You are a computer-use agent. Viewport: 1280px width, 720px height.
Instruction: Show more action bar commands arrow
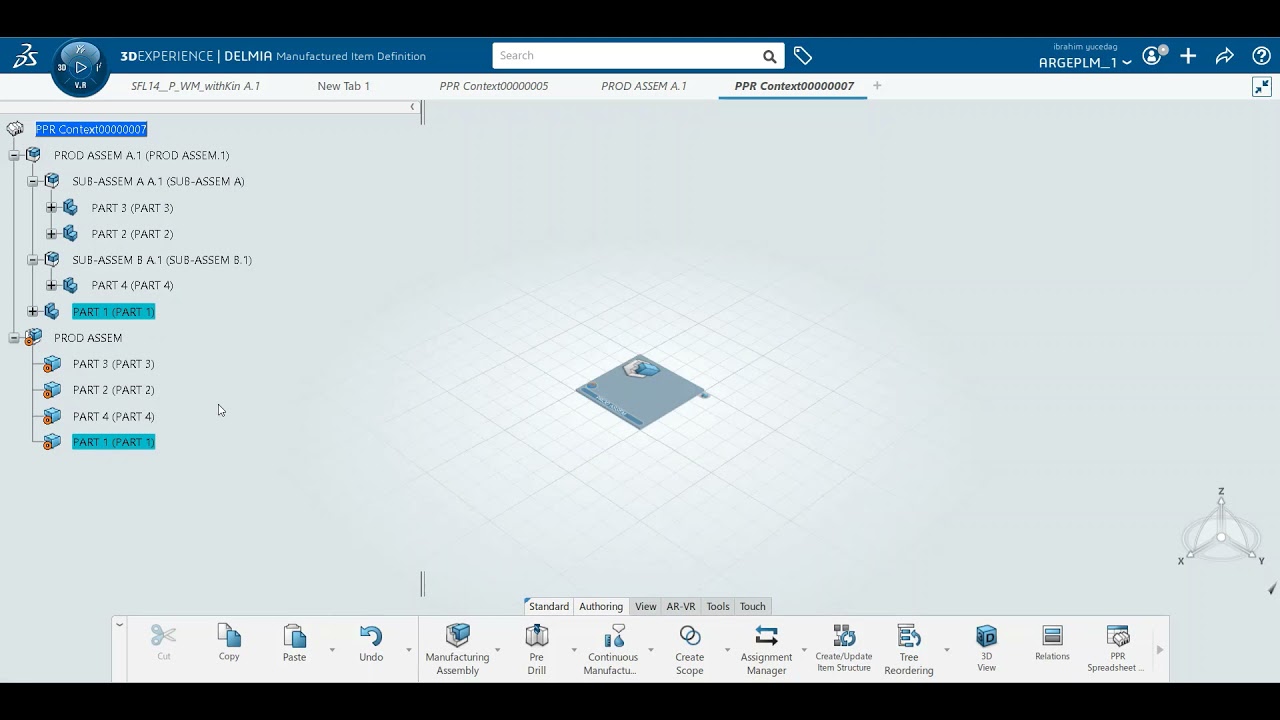point(1160,650)
